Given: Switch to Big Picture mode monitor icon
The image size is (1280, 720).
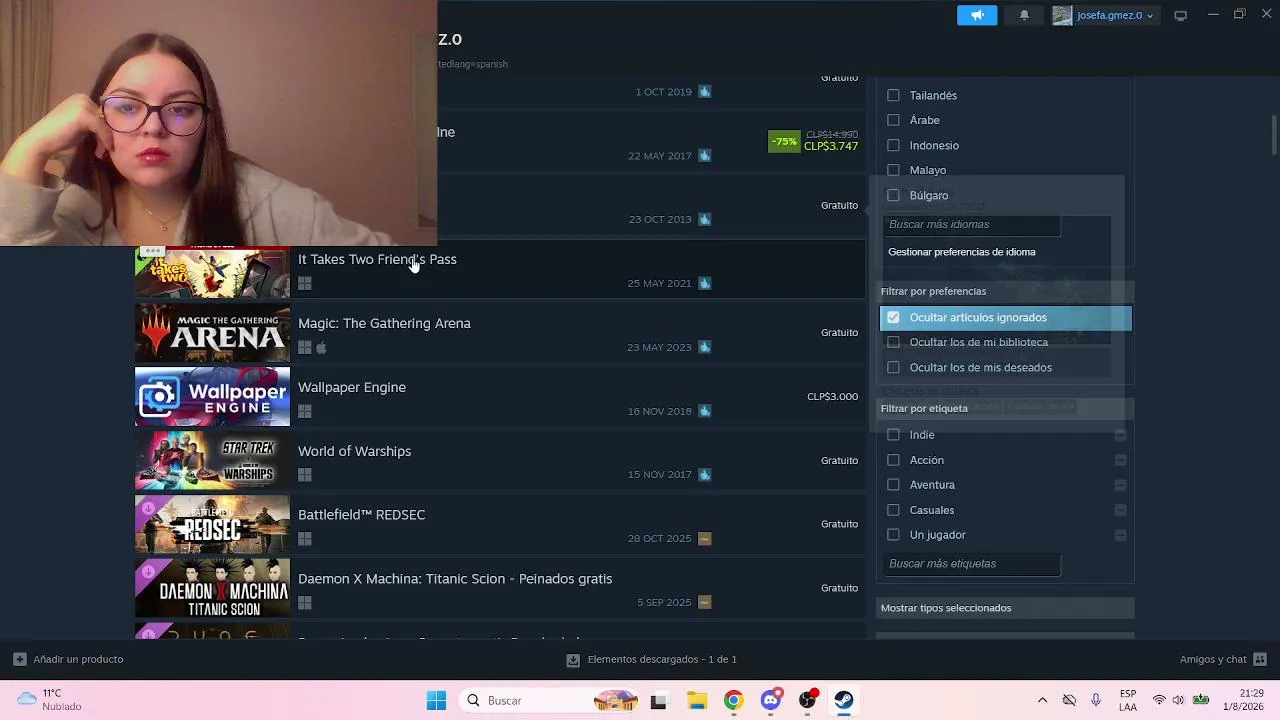Looking at the screenshot, I should click(x=1180, y=15).
